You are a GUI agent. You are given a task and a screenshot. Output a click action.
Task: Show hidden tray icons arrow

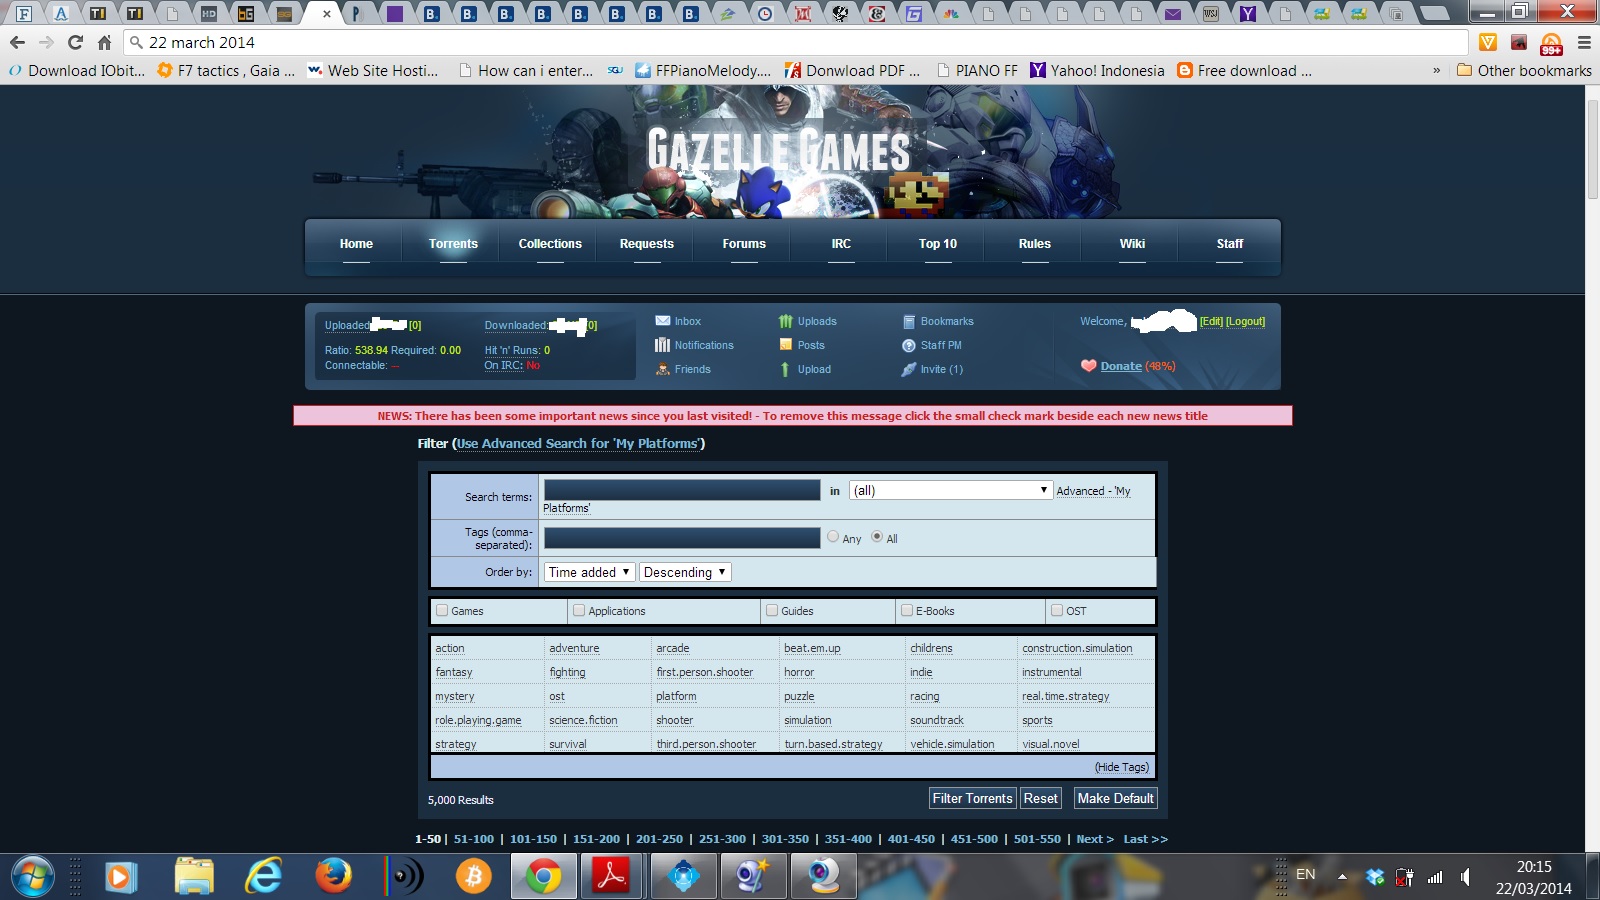pos(1342,877)
